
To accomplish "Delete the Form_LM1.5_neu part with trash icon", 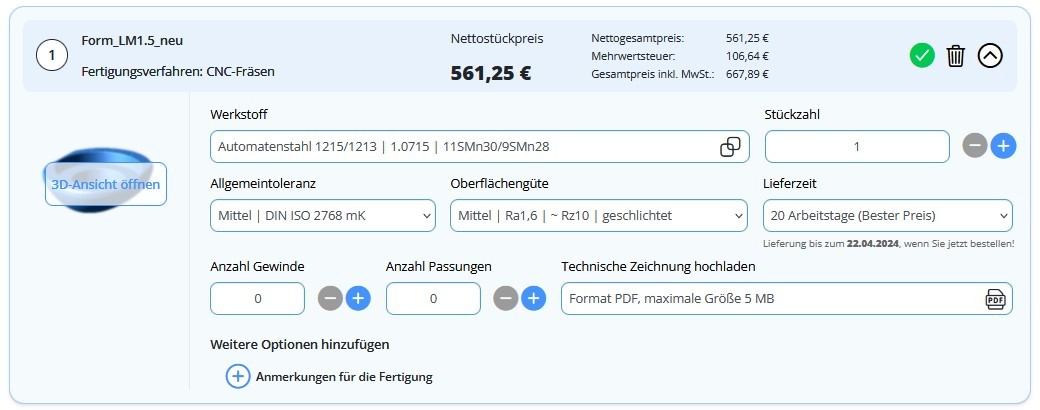I will (x=956, y=56).
